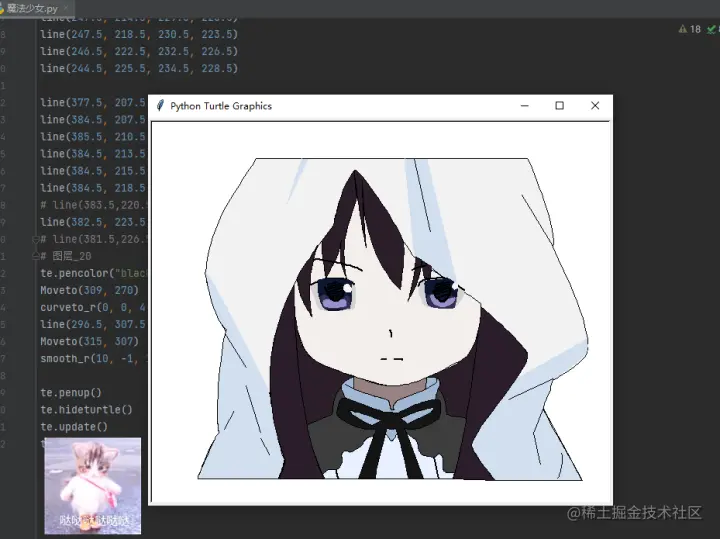720x539 pixels.
Task: Place cursor on the 'line(377.5, 207.5' code line
Action: coord(93,102)
